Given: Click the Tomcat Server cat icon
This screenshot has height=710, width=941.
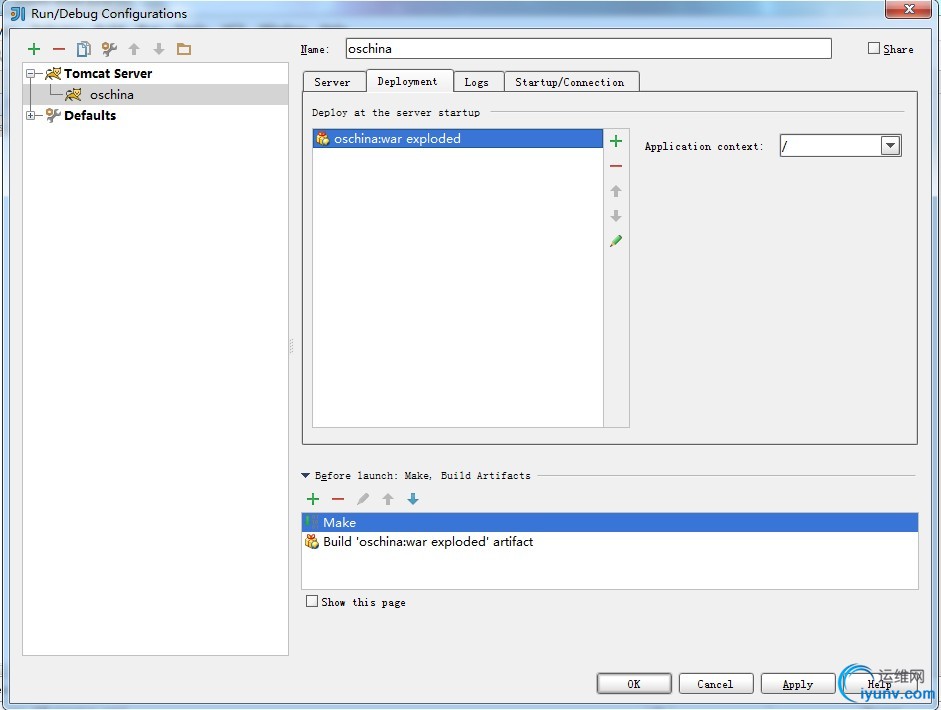Looking at the screenshot, I should point(53,74).
